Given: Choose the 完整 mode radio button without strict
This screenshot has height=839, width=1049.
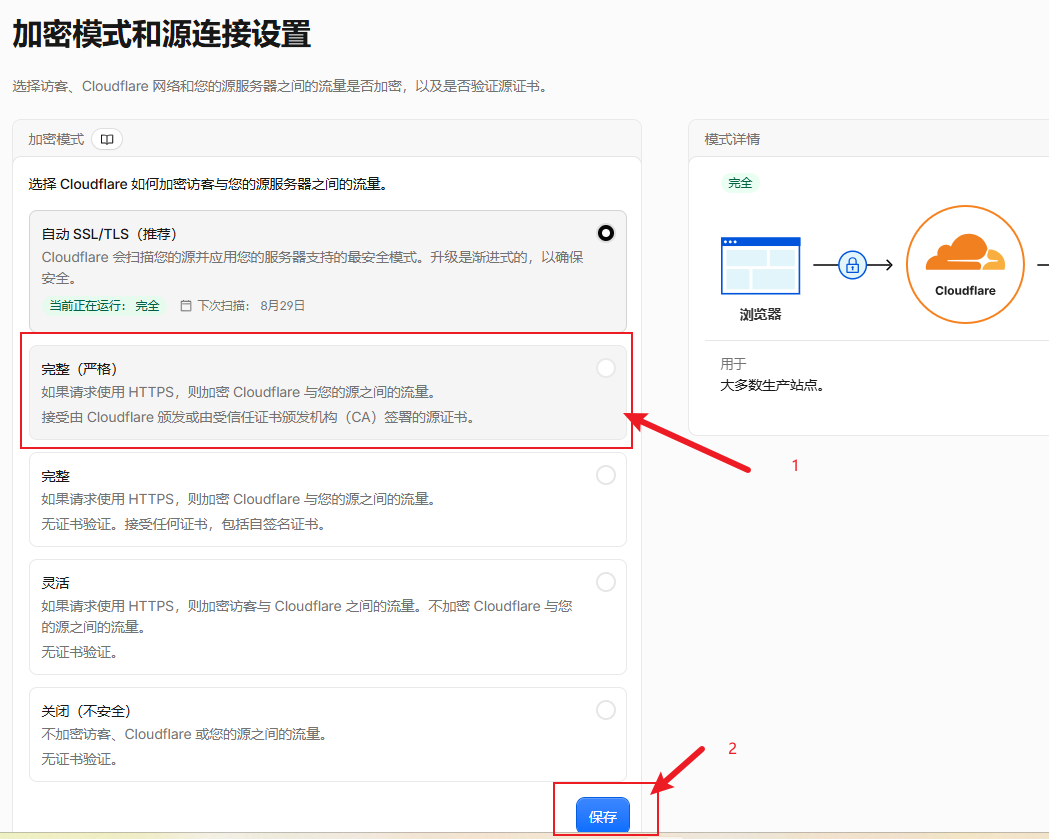Looking at the screenshot, I should 605,475.
